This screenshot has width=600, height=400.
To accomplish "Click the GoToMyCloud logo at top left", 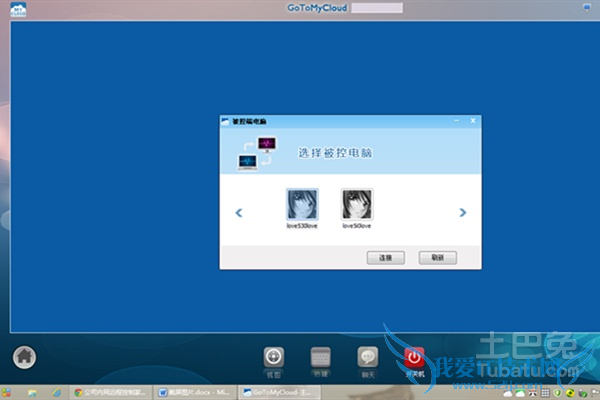I will point(18,9).
